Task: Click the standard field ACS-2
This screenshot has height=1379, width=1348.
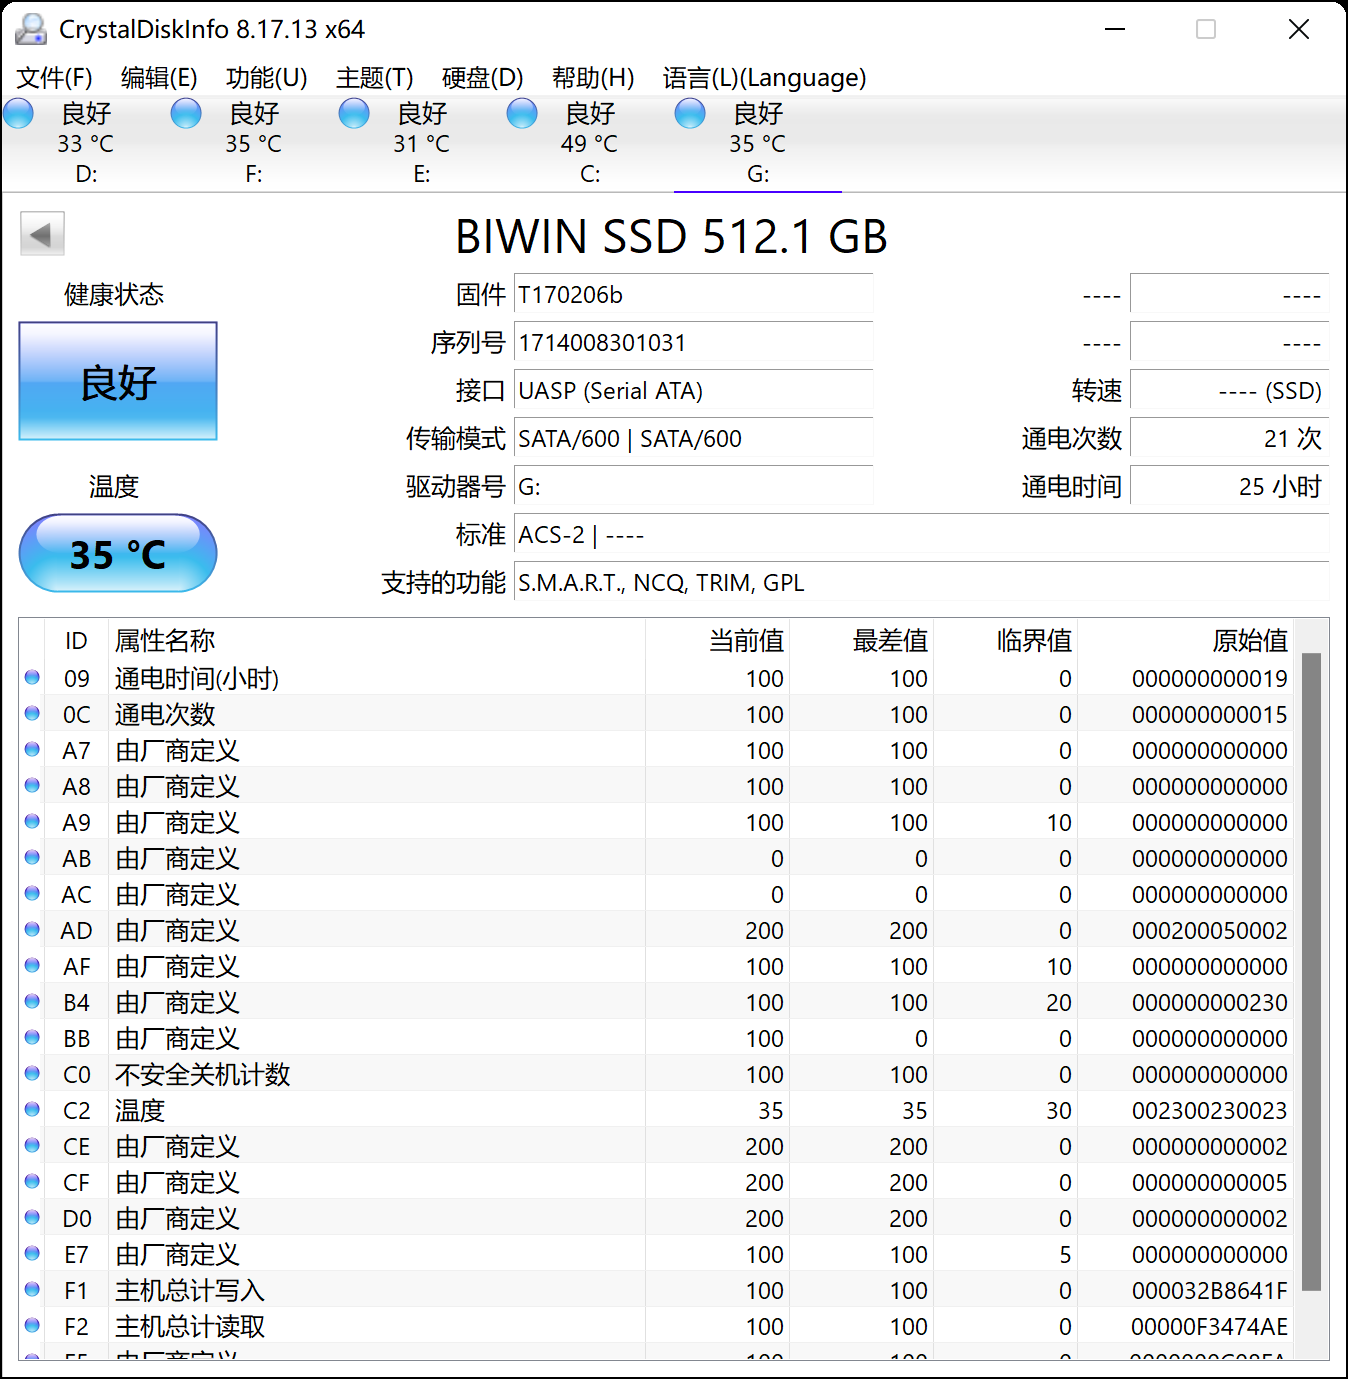Action: 921,535
